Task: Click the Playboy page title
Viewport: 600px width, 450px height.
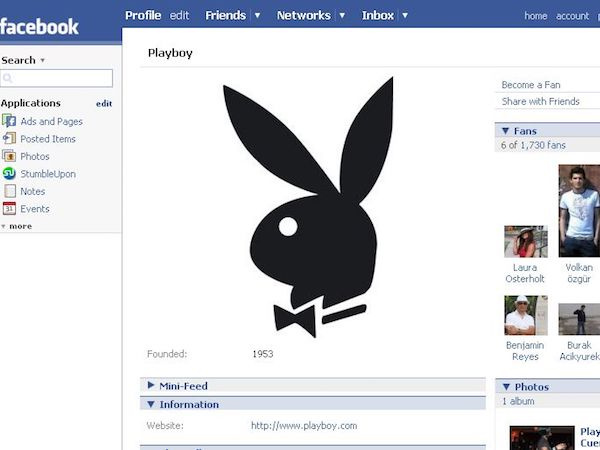Action: pos(170,53)
